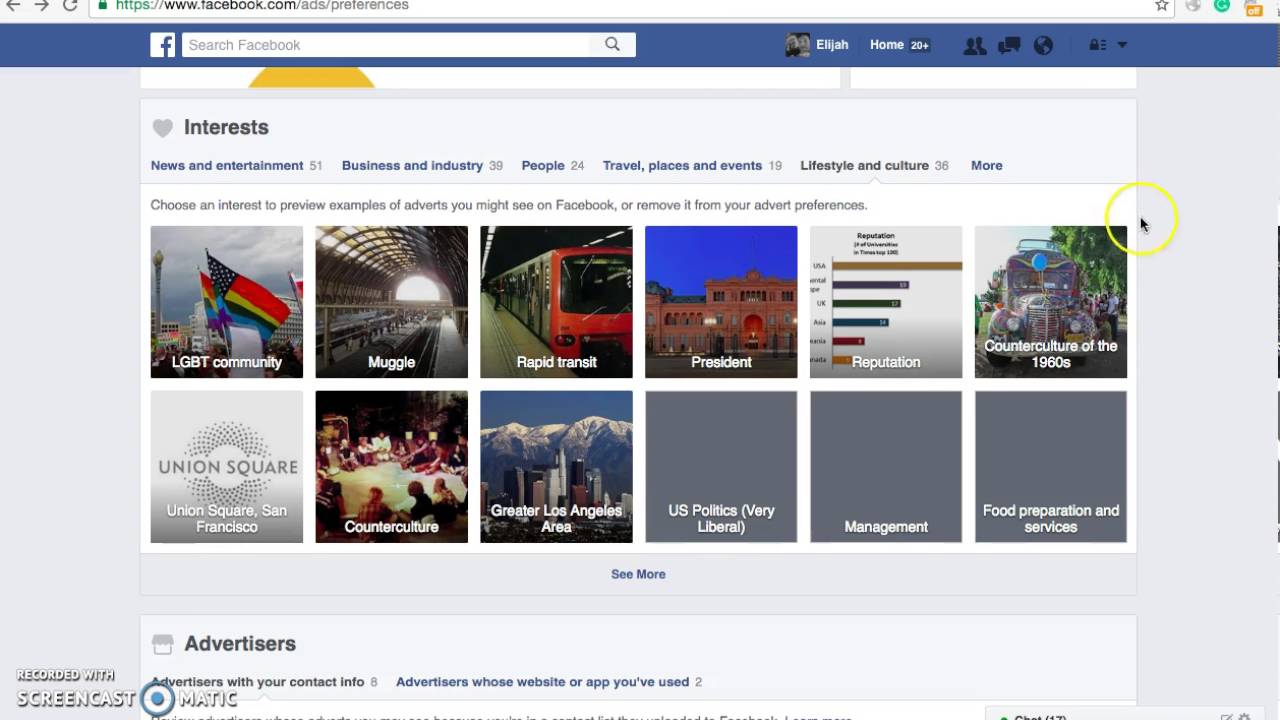This screenshot has height=720, width=1280.
Task: Open Advertisers whose website or app tab
Action: (x=542, y=682)
